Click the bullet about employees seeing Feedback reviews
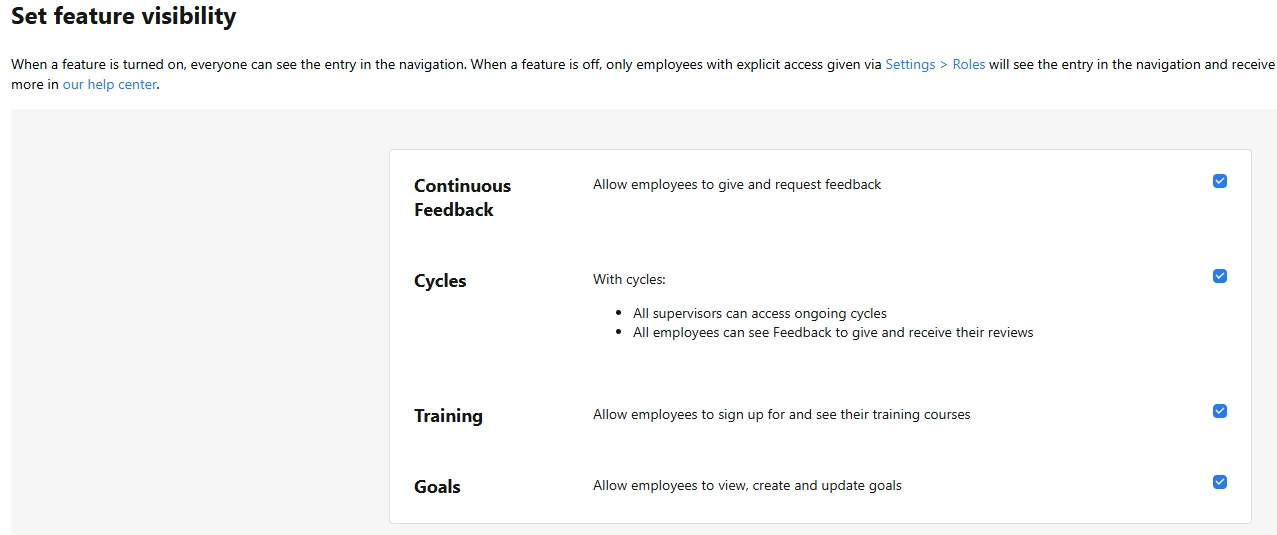 833,332
